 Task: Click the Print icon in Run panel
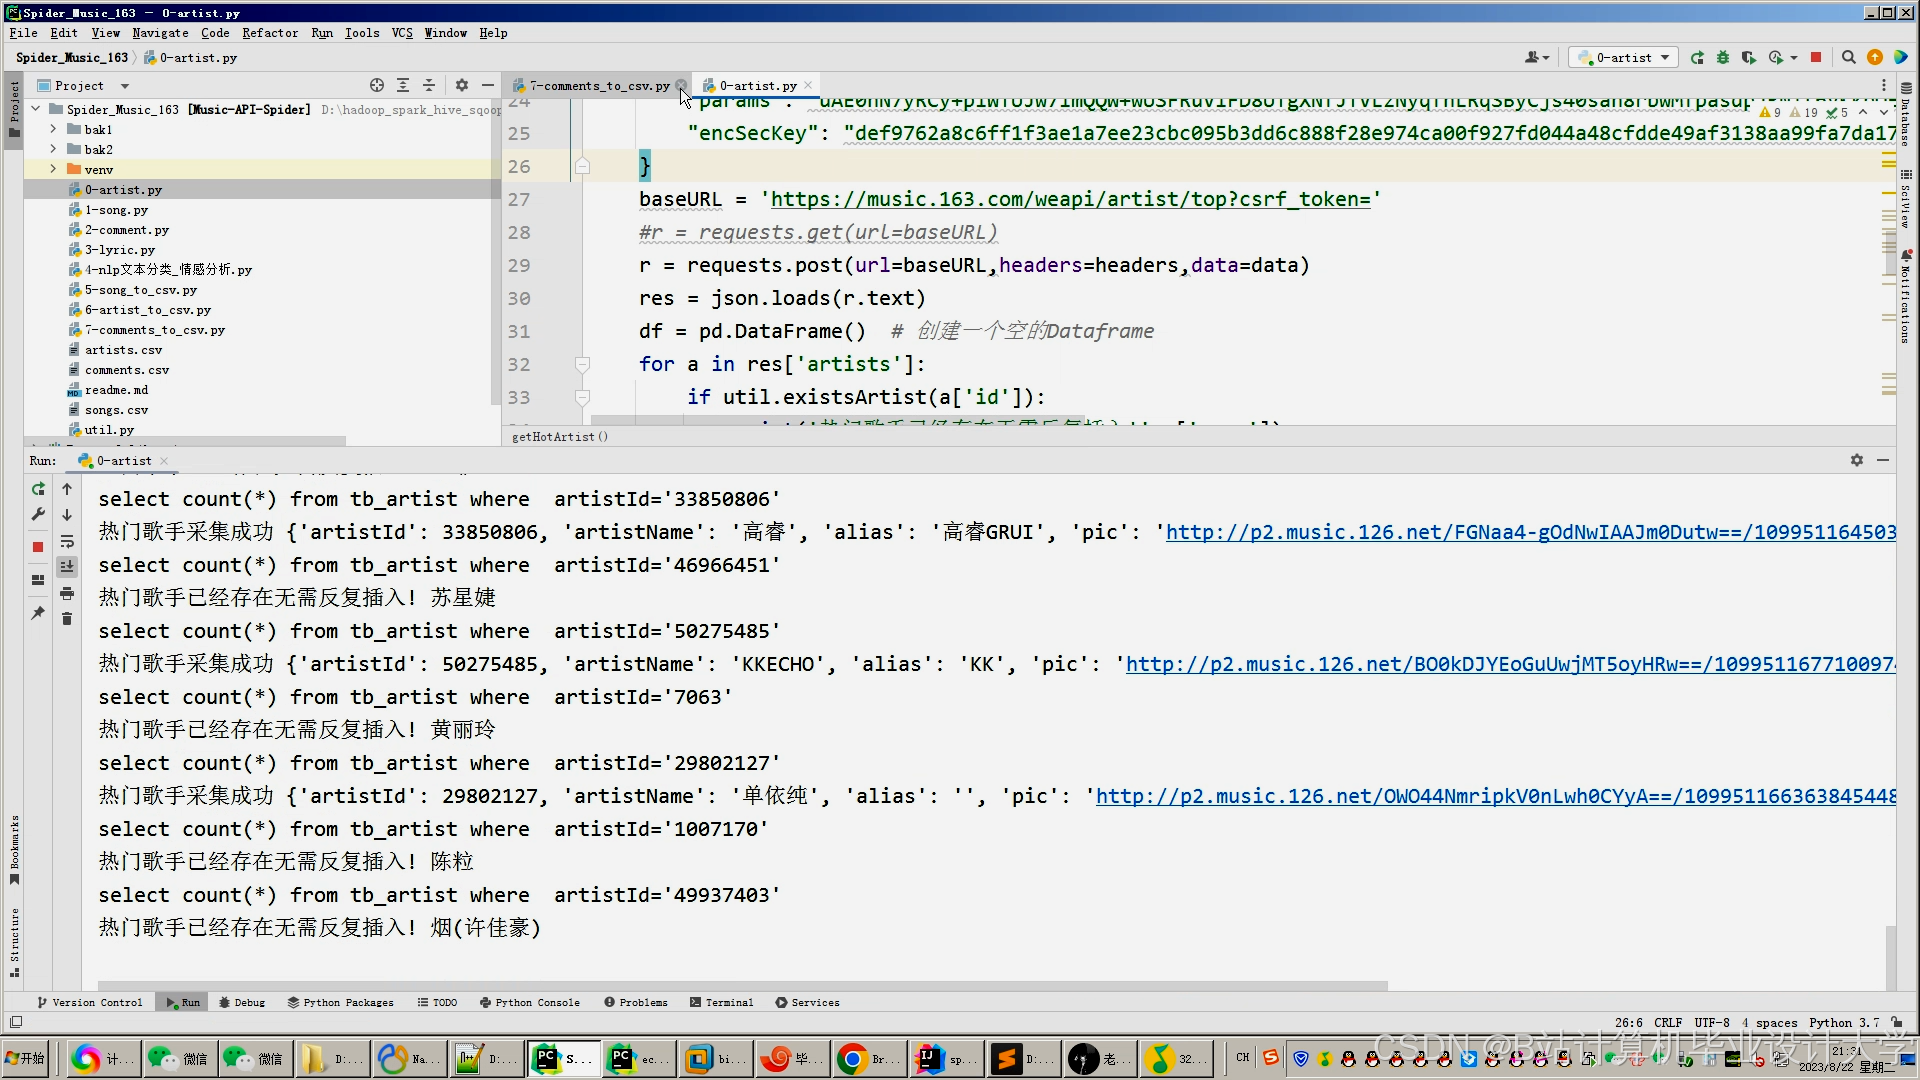(x=67, y=594)
